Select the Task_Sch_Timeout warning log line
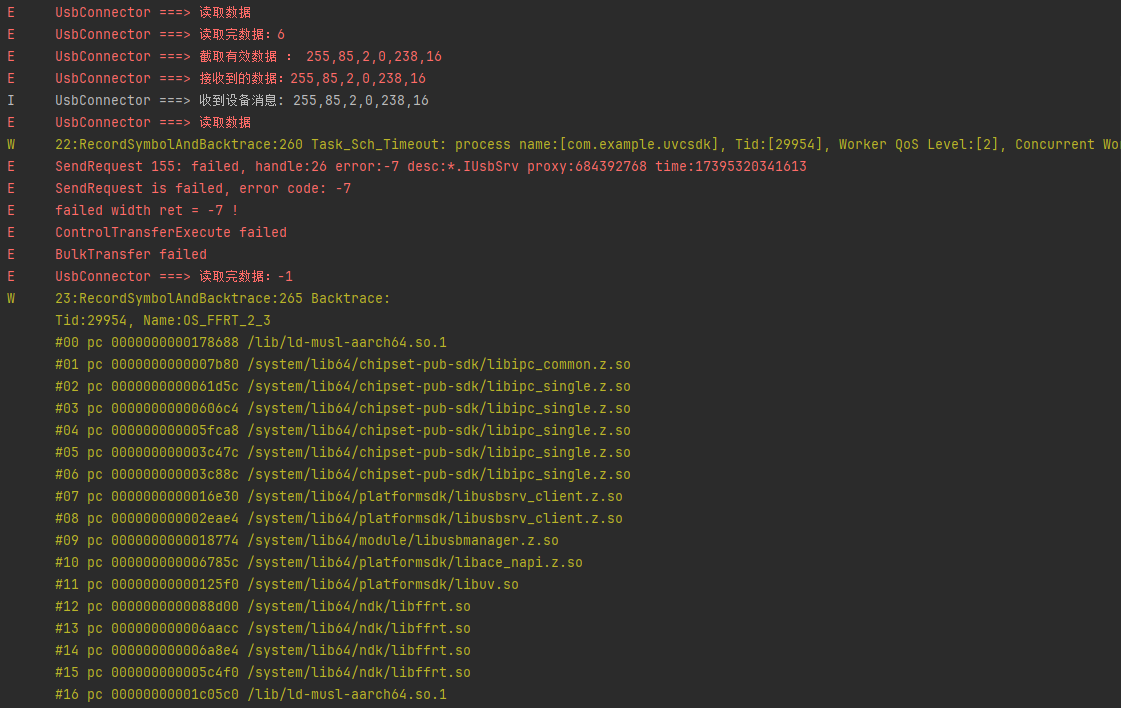 pos(588,144)
